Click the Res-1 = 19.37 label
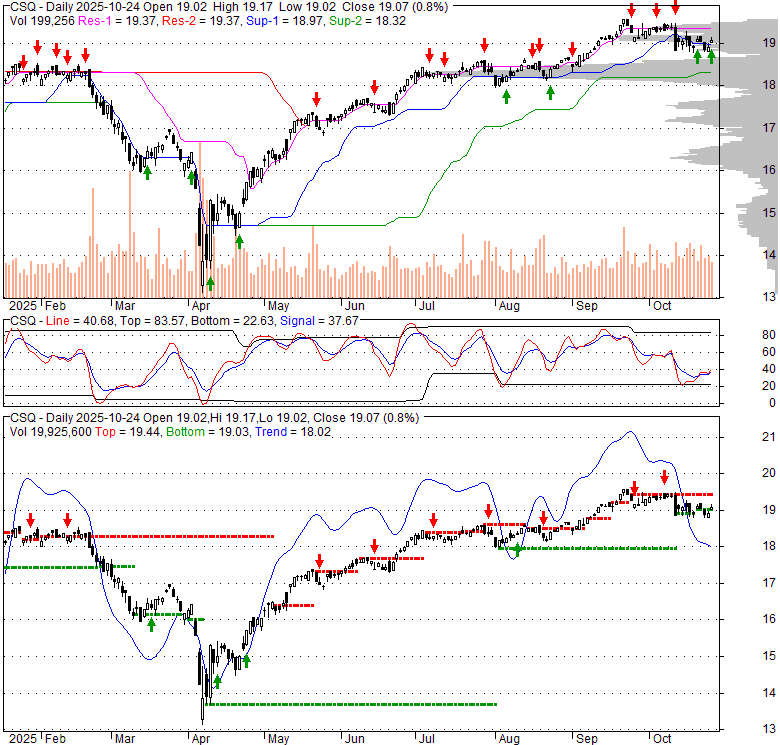Viewport: 780px width, 745px height. [x=116, y=21]
